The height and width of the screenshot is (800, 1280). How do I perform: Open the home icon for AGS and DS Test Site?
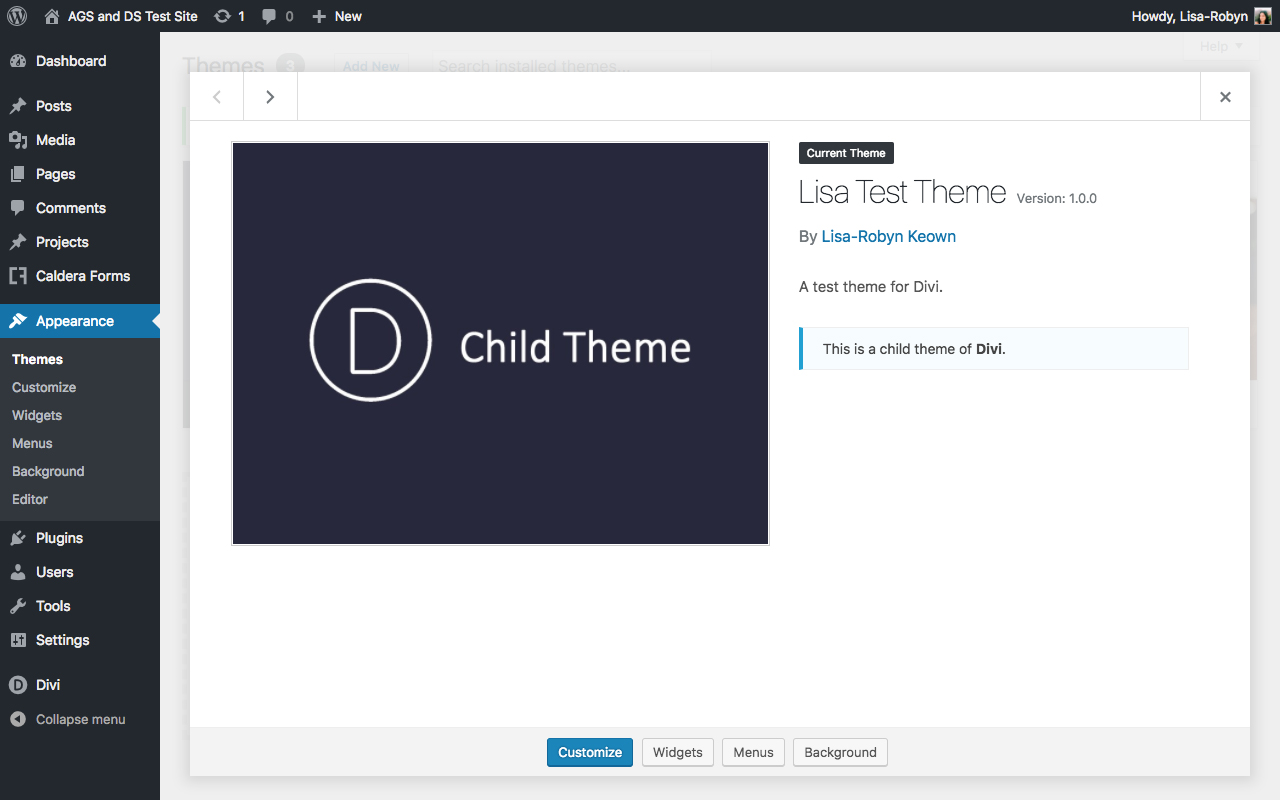[x=52, y=16]
